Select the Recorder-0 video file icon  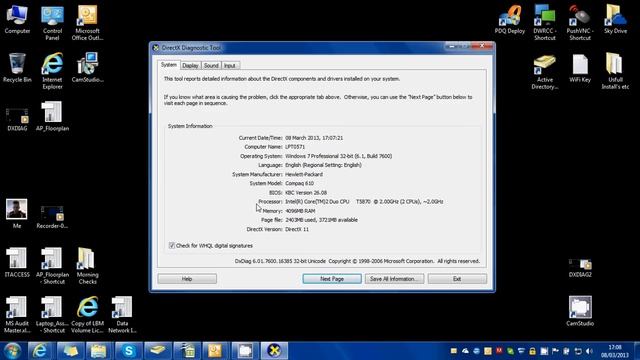click(x=52, y=217)
